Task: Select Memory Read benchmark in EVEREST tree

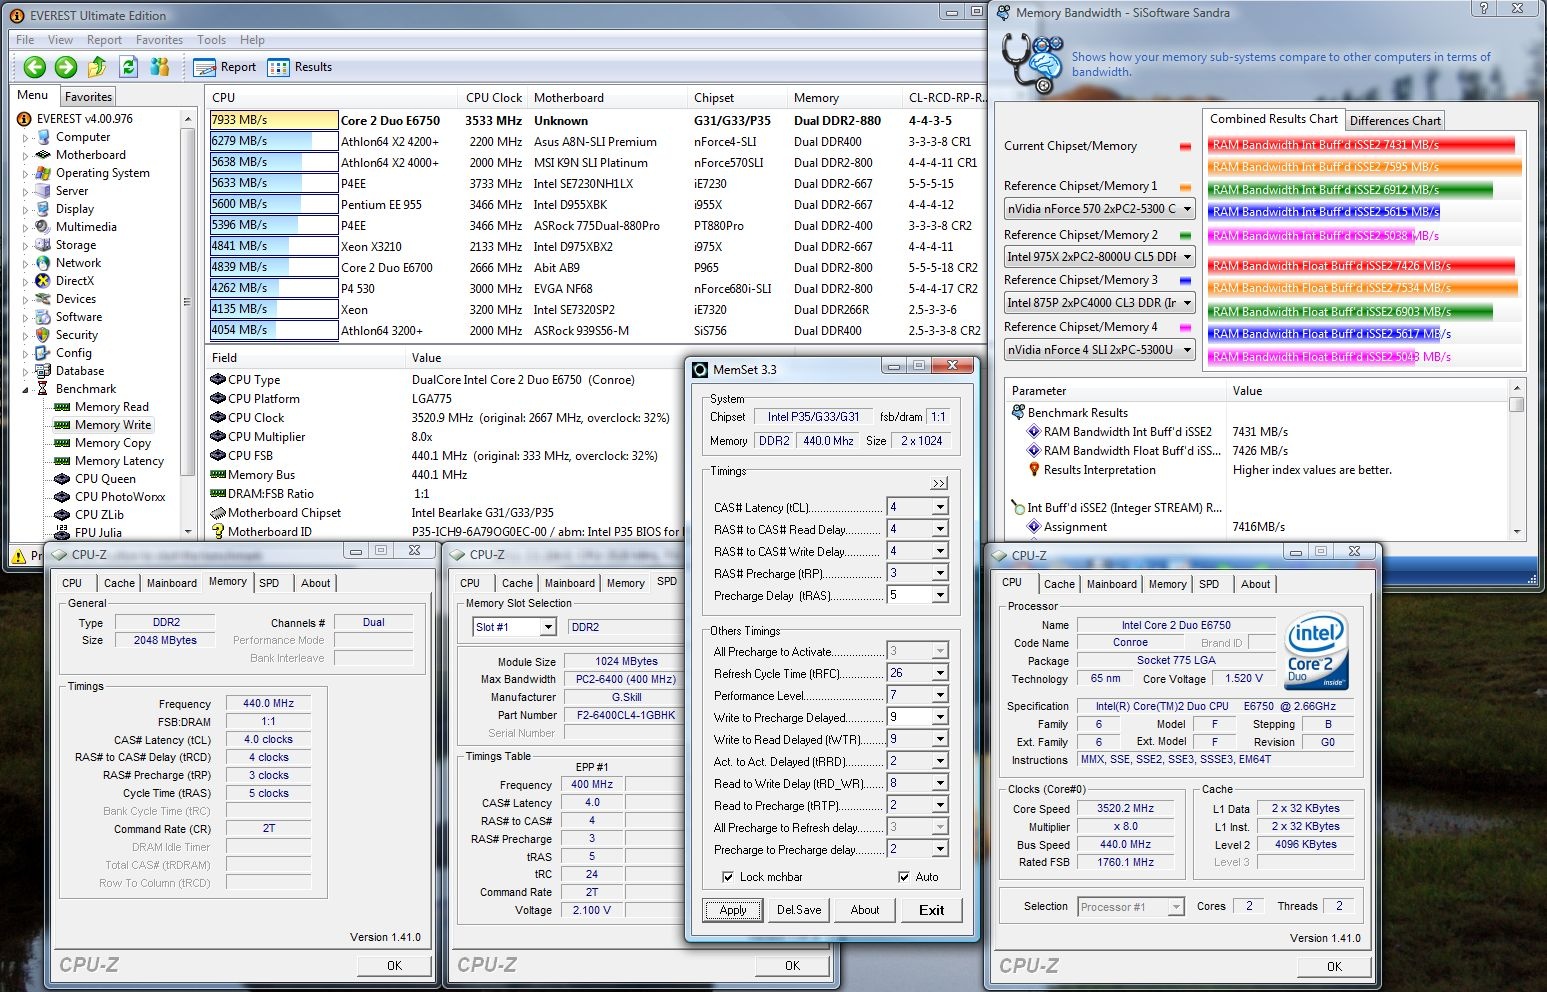Action: point(111,407)
